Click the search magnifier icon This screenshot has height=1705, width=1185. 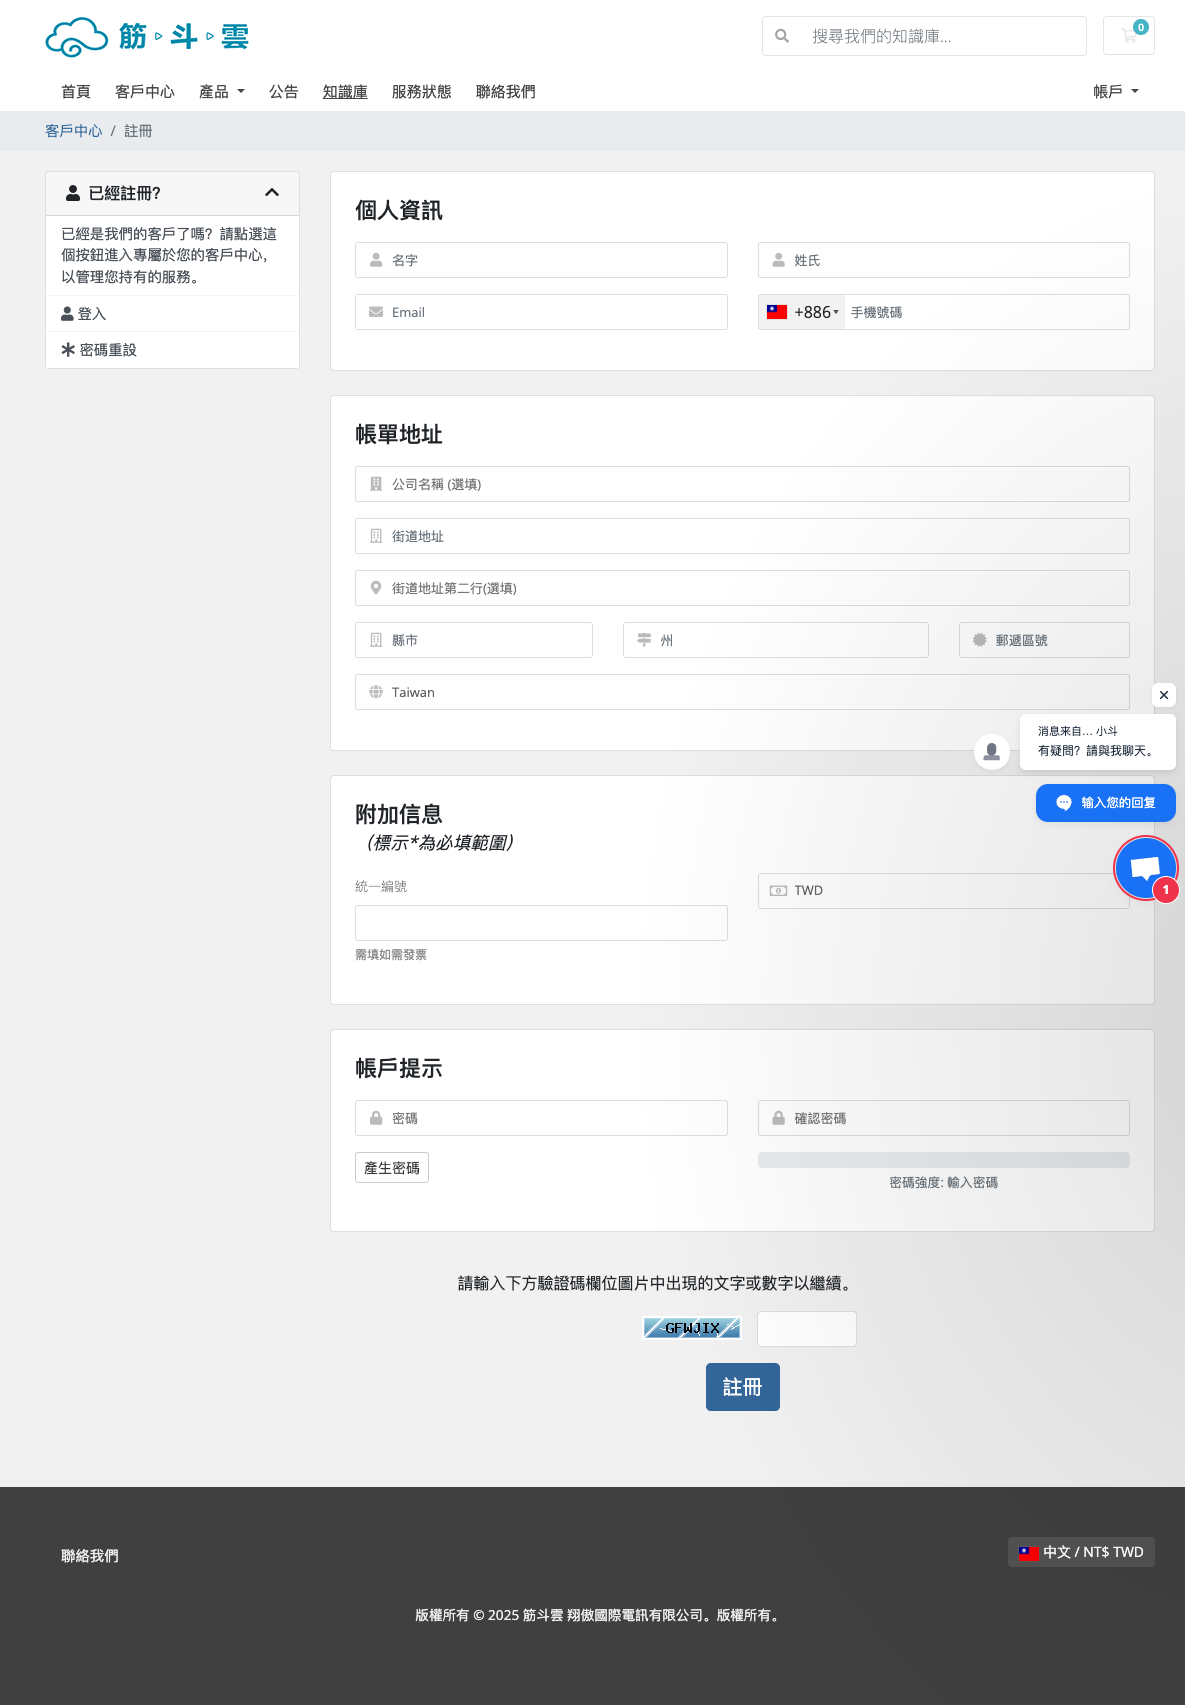(782, 36)
